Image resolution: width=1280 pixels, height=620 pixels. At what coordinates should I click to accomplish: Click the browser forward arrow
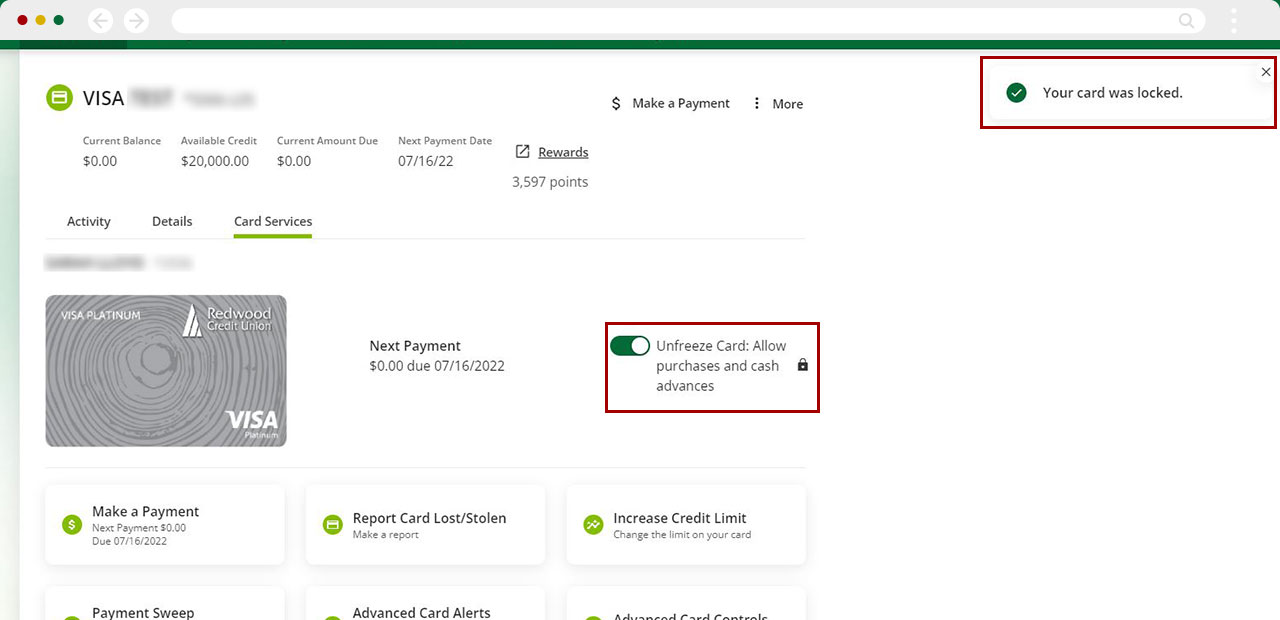coord(136,20)
